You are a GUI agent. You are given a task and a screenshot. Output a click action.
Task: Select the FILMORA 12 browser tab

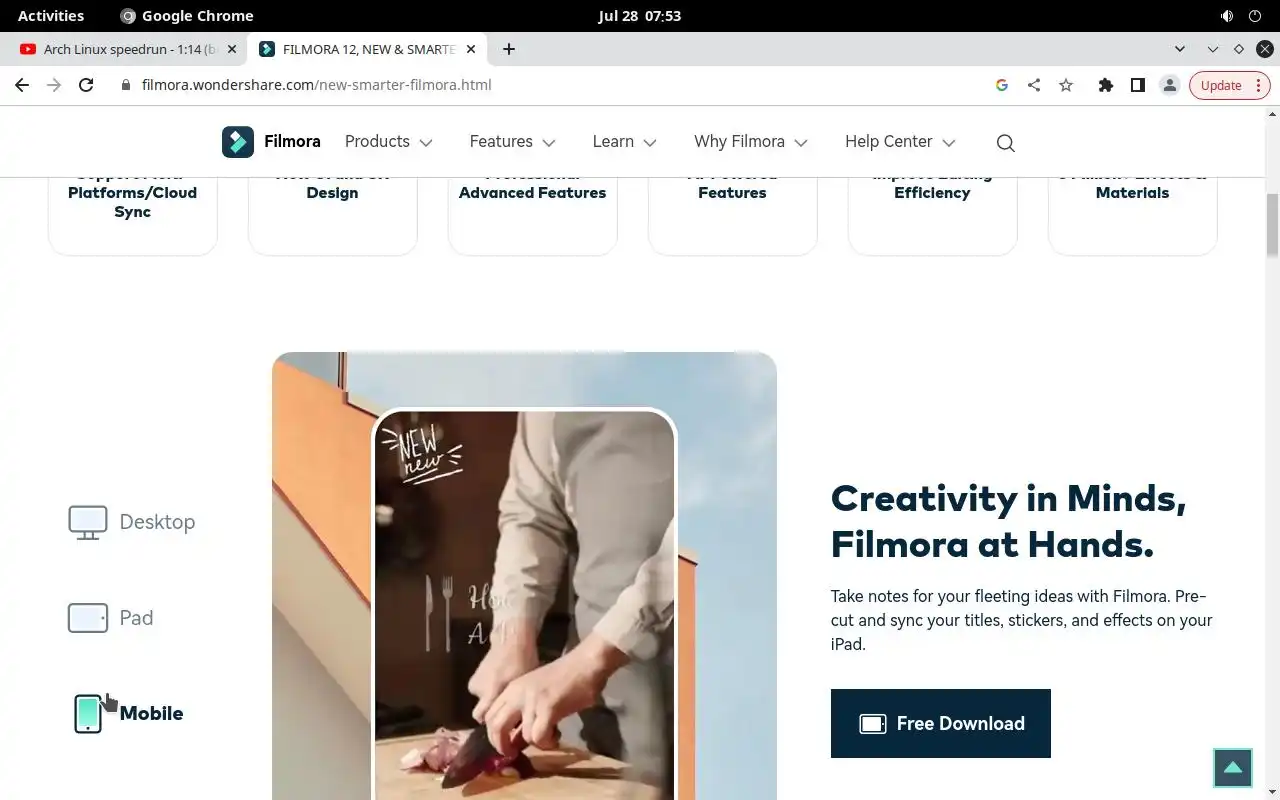368,49
